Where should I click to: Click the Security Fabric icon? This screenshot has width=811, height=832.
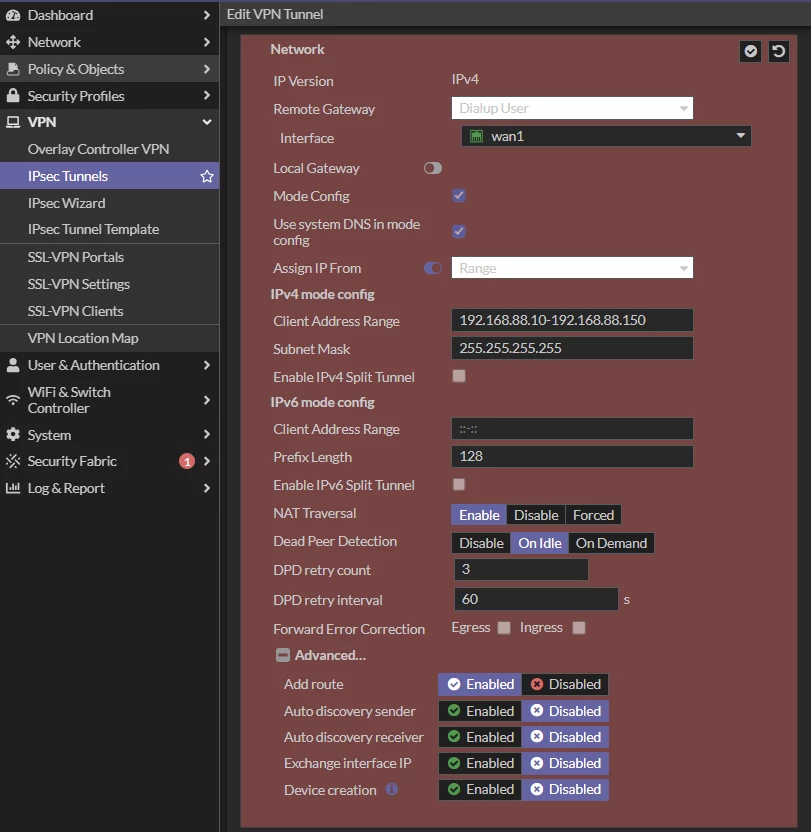pos(13,461)
